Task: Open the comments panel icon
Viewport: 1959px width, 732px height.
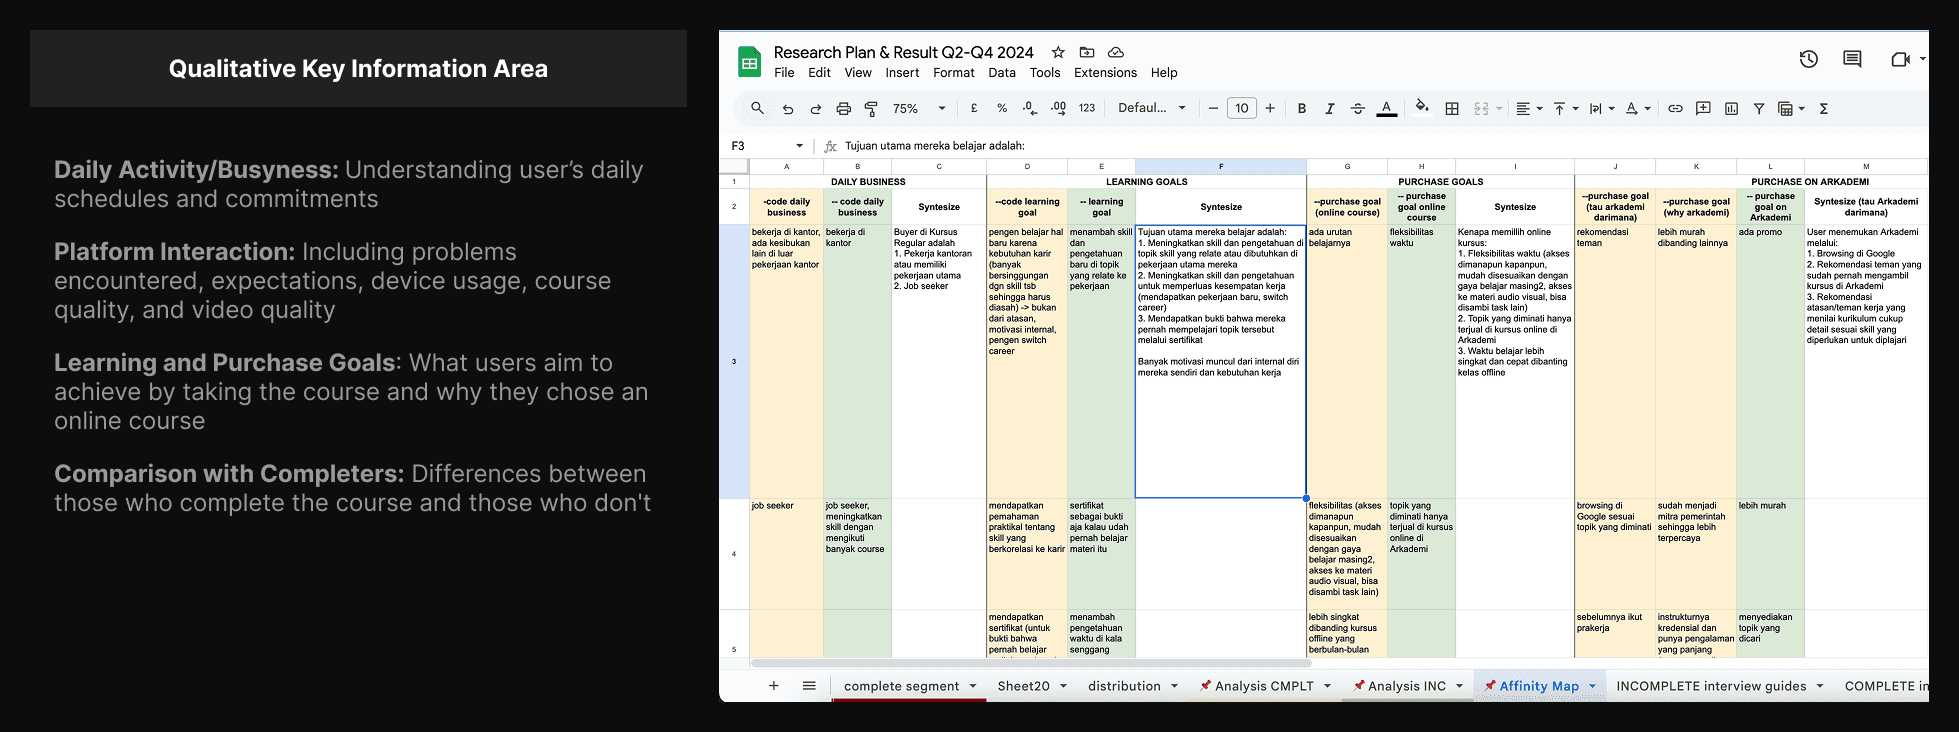Action: coord(1852,59)
